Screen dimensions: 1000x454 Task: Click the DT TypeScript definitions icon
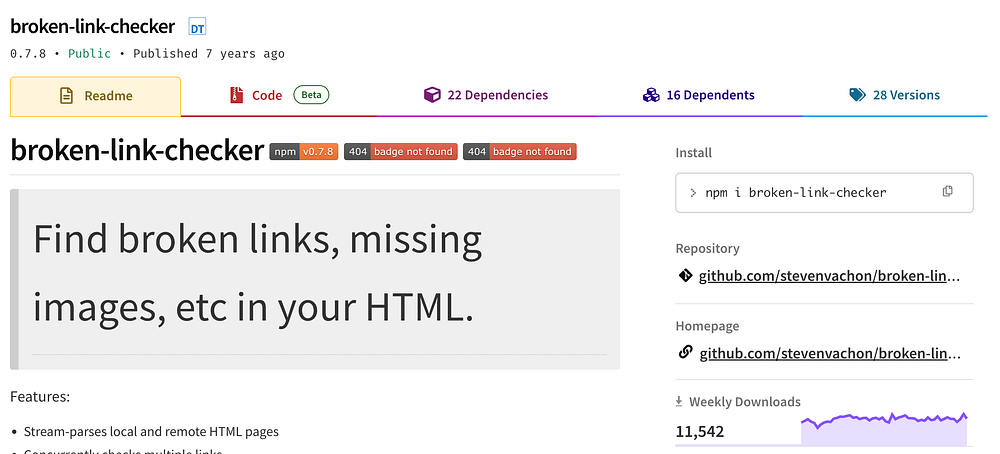(x=198, y=27)
